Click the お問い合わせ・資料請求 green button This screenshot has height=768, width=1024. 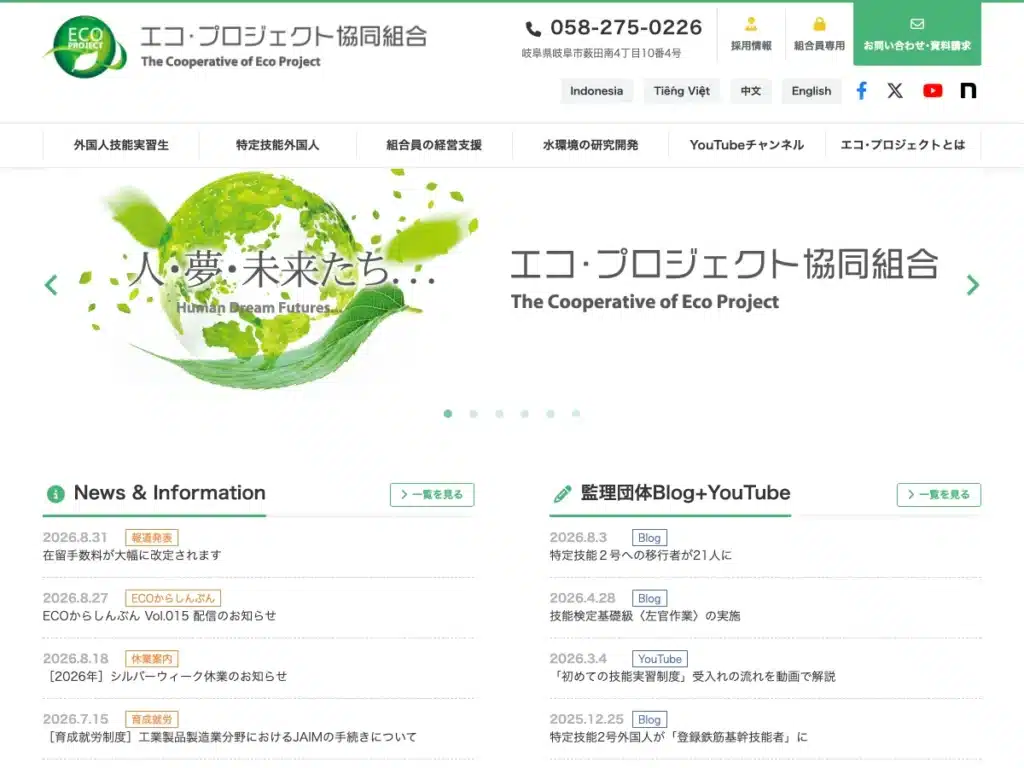(917, 34)
